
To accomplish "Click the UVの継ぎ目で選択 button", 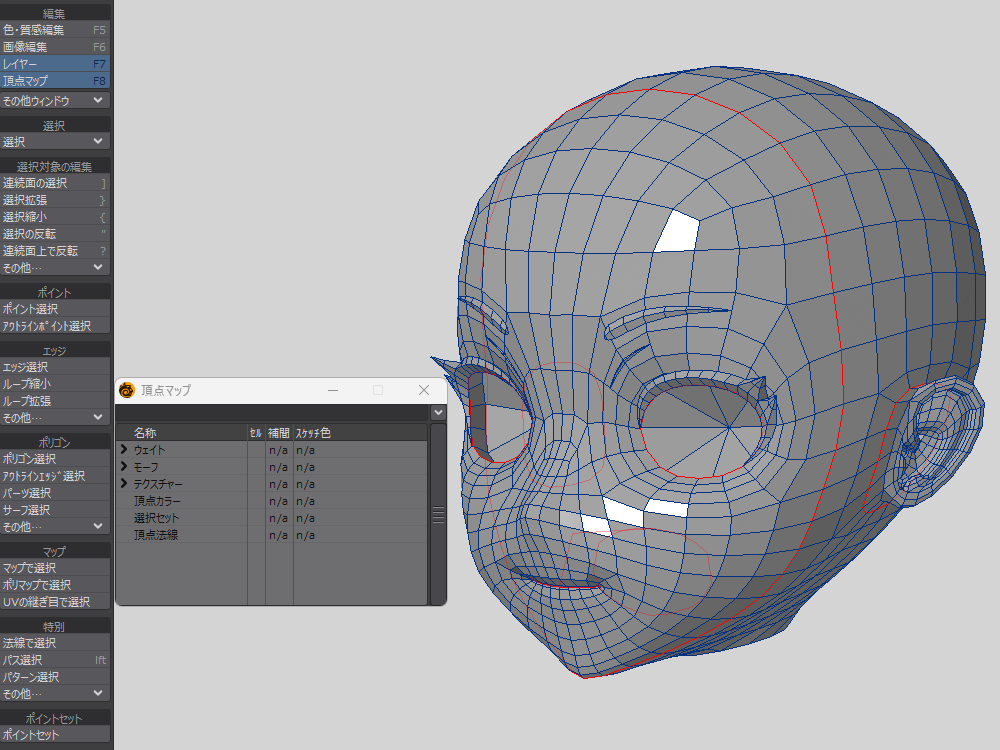I will pos(55,602).
